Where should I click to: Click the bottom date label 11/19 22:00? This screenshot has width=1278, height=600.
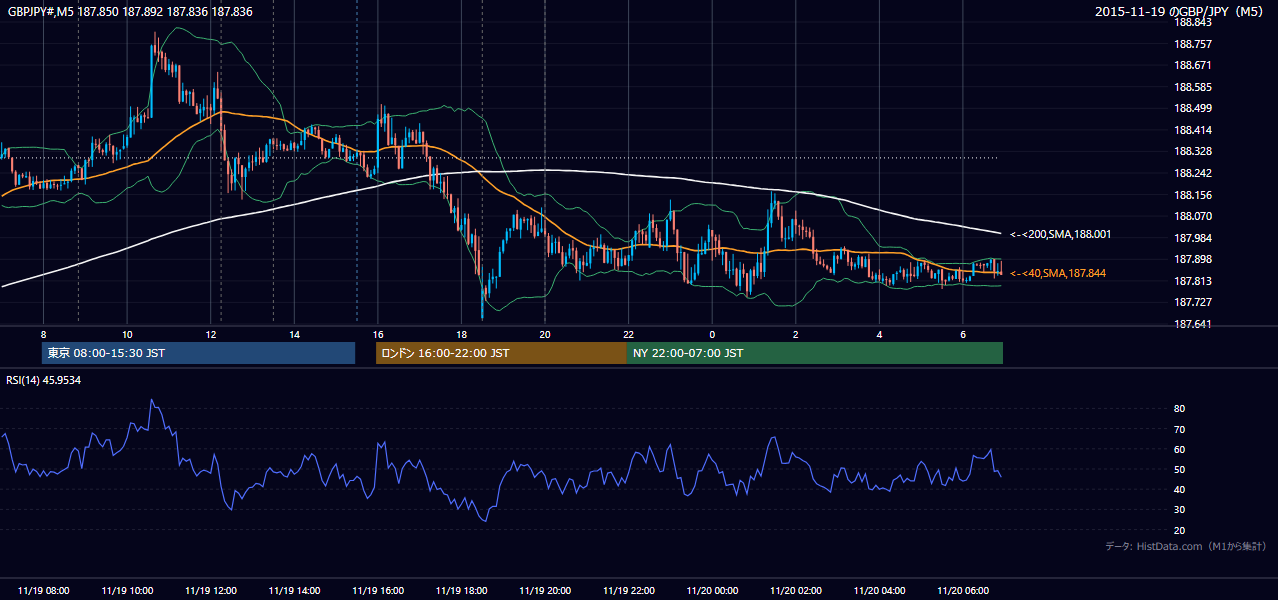[628, 591]
